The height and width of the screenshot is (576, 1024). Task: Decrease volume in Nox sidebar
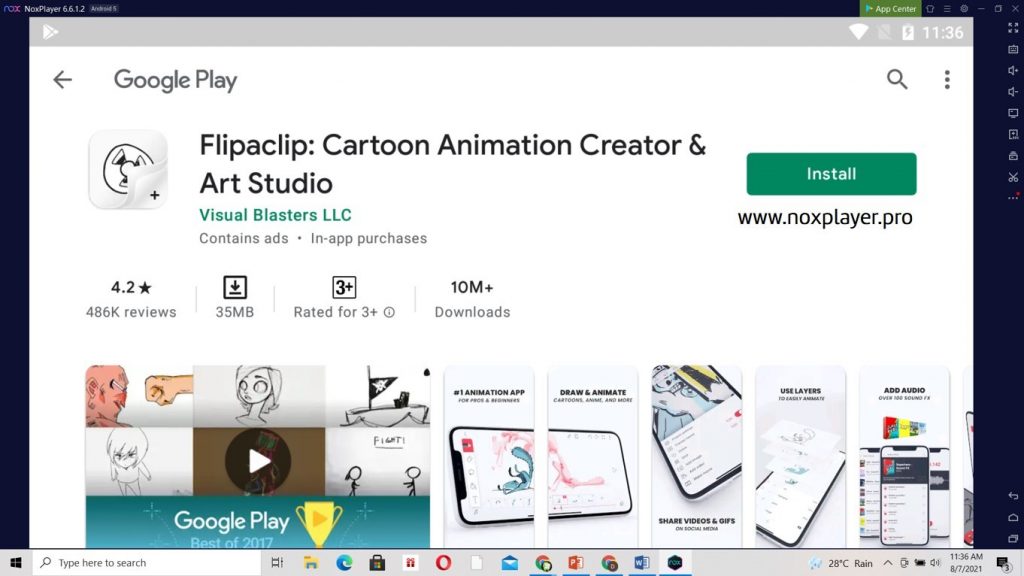tap(1013, 92)
